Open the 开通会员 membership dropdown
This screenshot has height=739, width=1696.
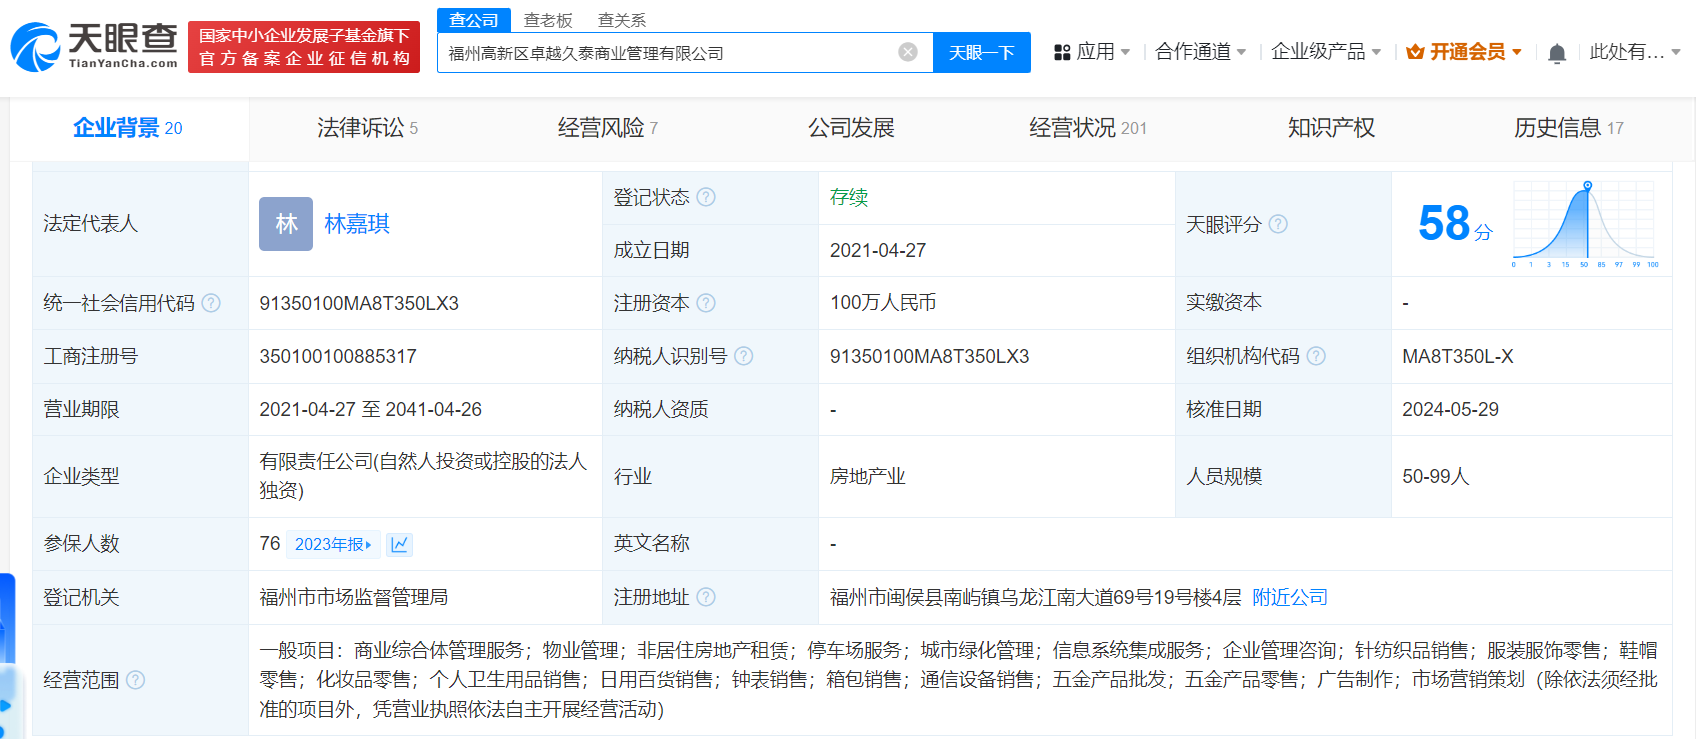pos(1464,52)
